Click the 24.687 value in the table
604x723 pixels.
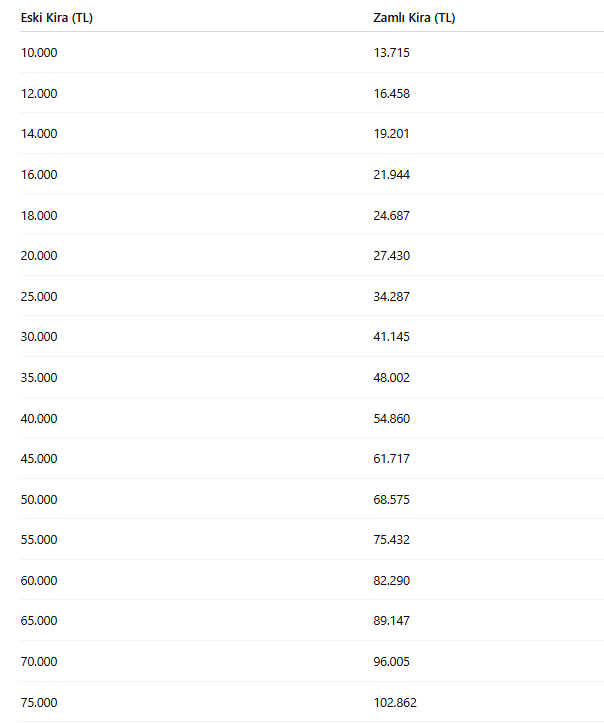pyautogui.click(x=391, y=216)
